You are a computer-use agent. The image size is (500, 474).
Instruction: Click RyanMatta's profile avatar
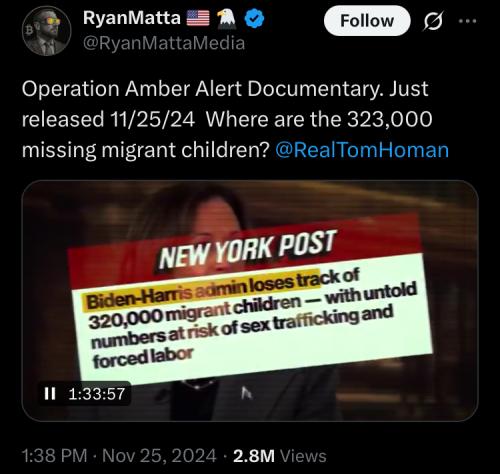pyautogui.click(x=46, y=31)
